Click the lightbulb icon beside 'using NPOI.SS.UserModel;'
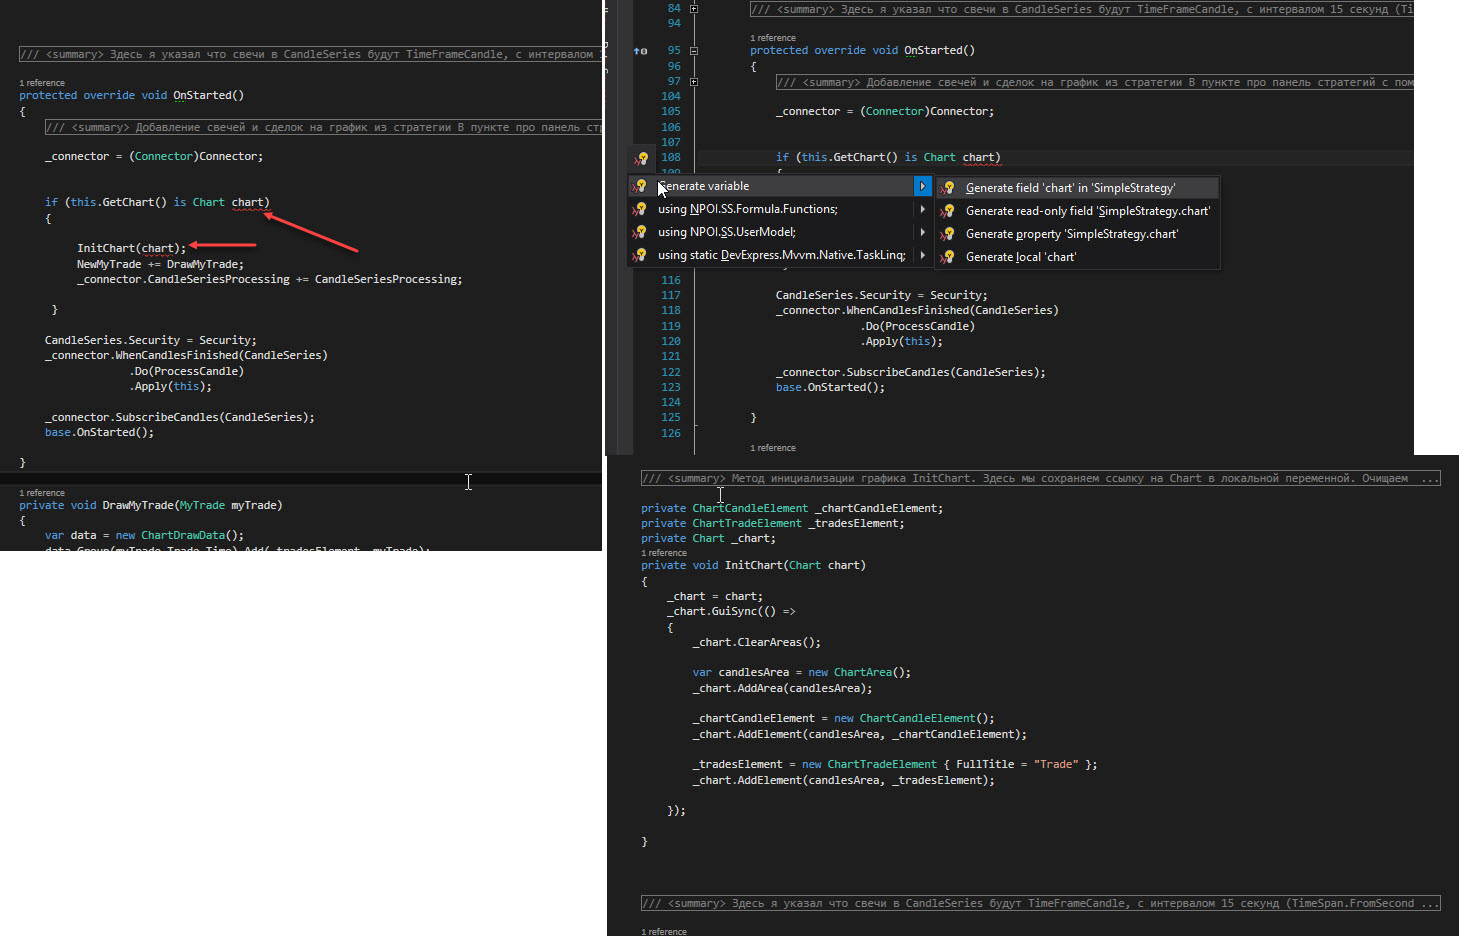This screenshot has width=1459, height=936. click(x=640, y=232)
